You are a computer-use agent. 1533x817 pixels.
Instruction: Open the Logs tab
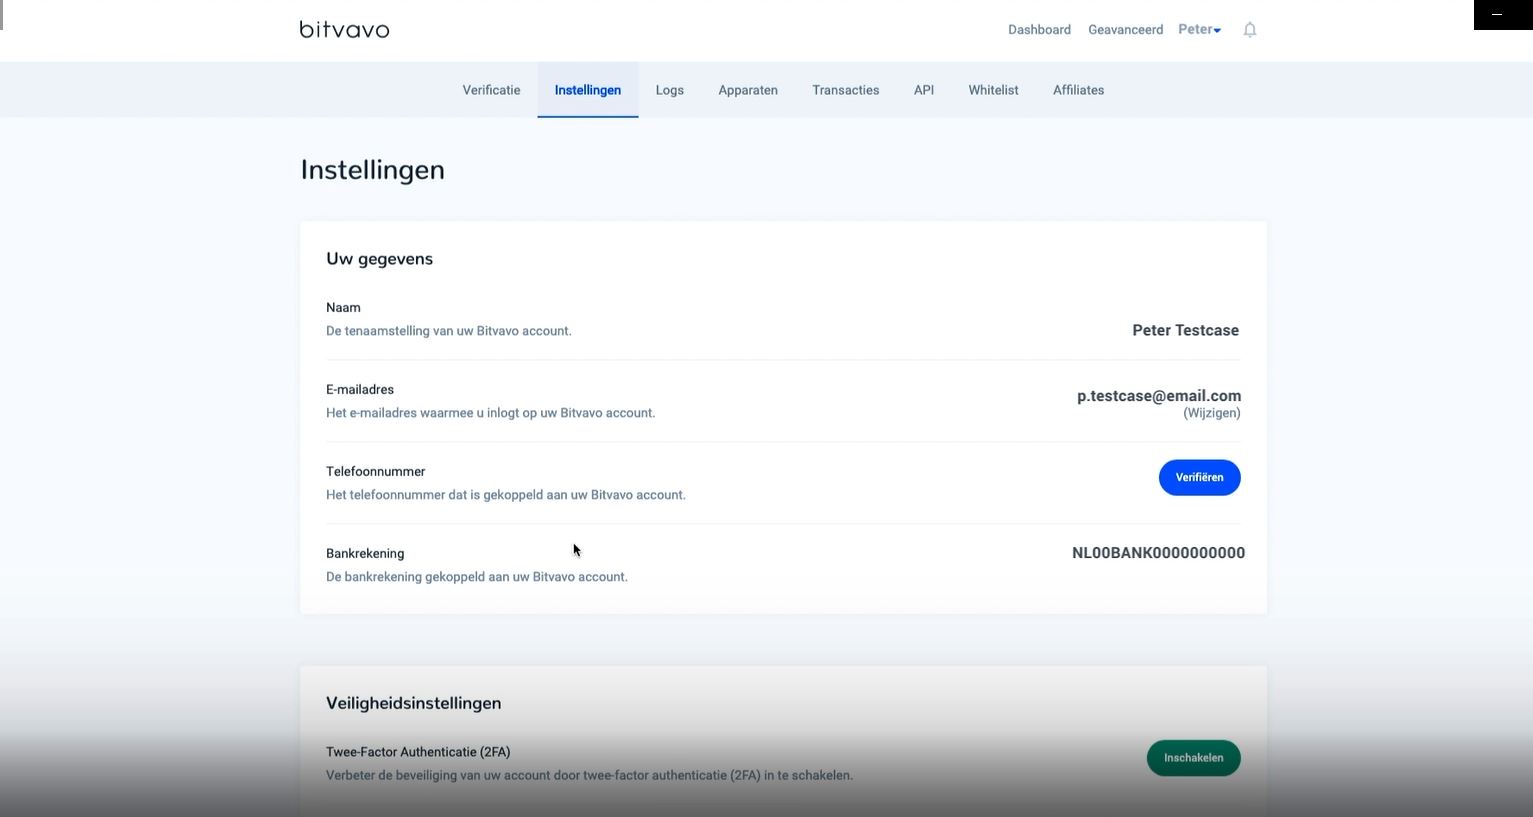[x=669, y=90]
